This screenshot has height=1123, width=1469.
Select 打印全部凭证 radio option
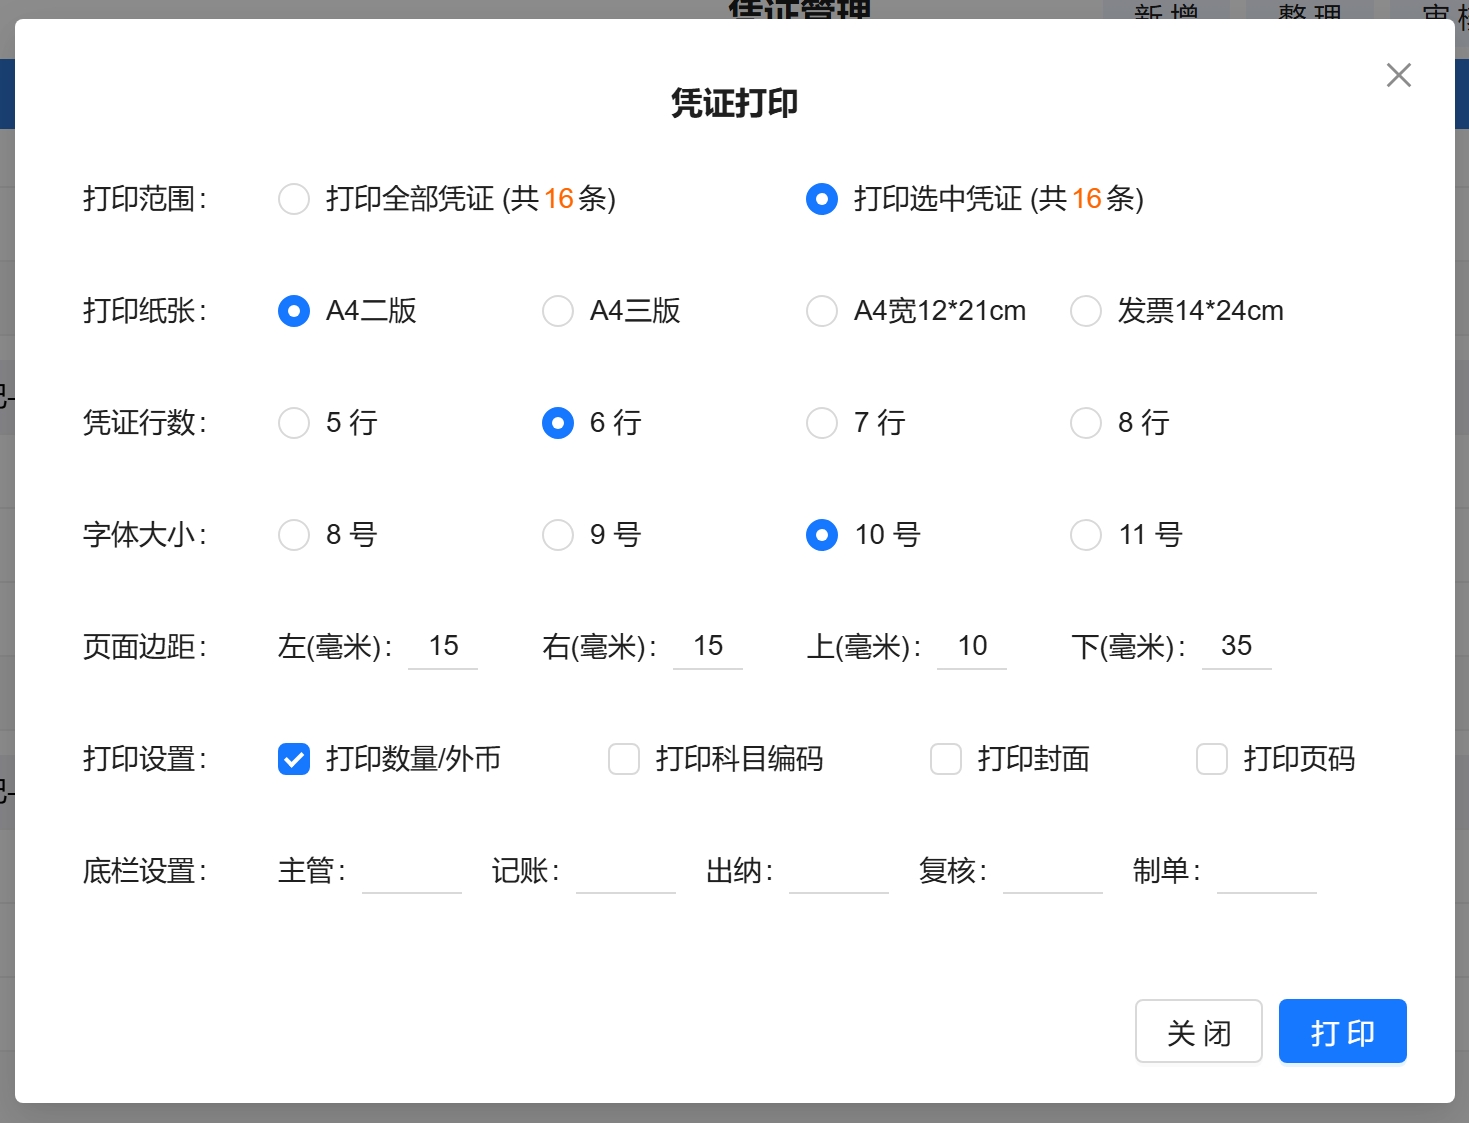pos(294,199)
